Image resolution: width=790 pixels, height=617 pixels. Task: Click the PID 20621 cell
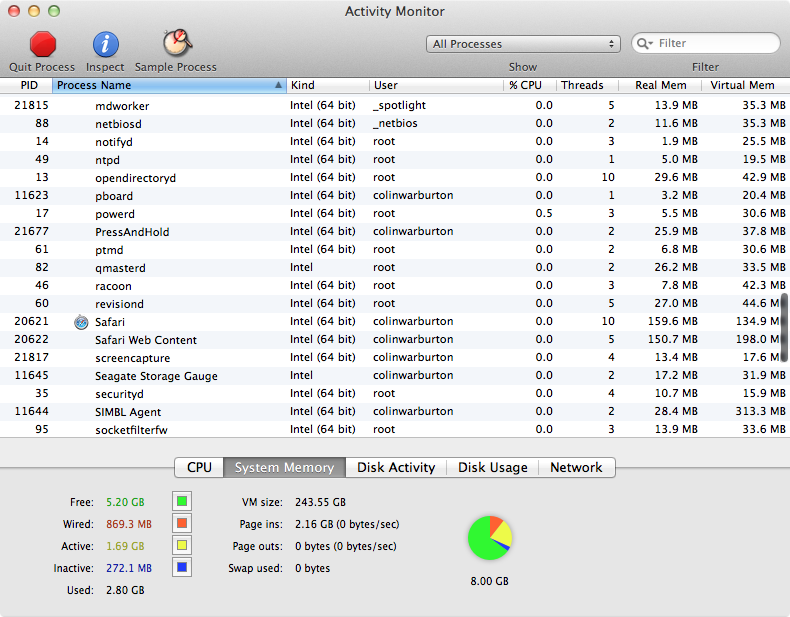pyautogui.click(x=31, y=321)
